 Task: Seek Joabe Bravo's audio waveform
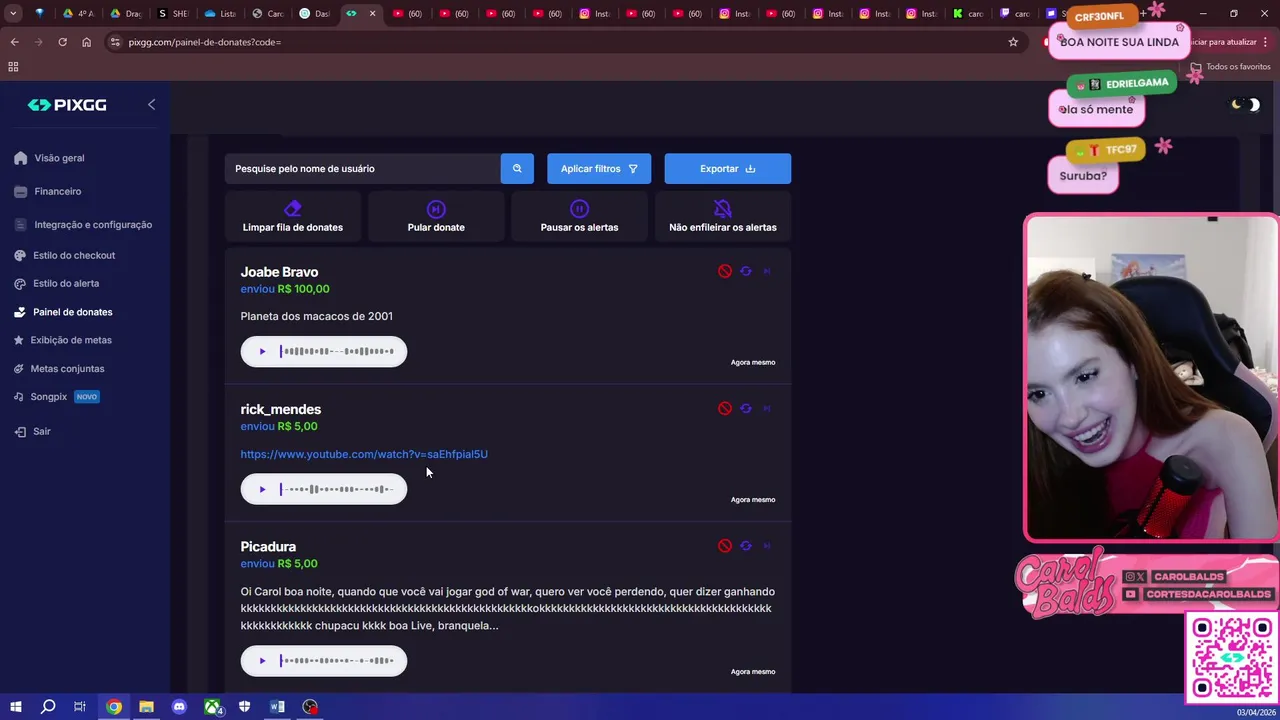pyautogui.click(x=337, y=351)
